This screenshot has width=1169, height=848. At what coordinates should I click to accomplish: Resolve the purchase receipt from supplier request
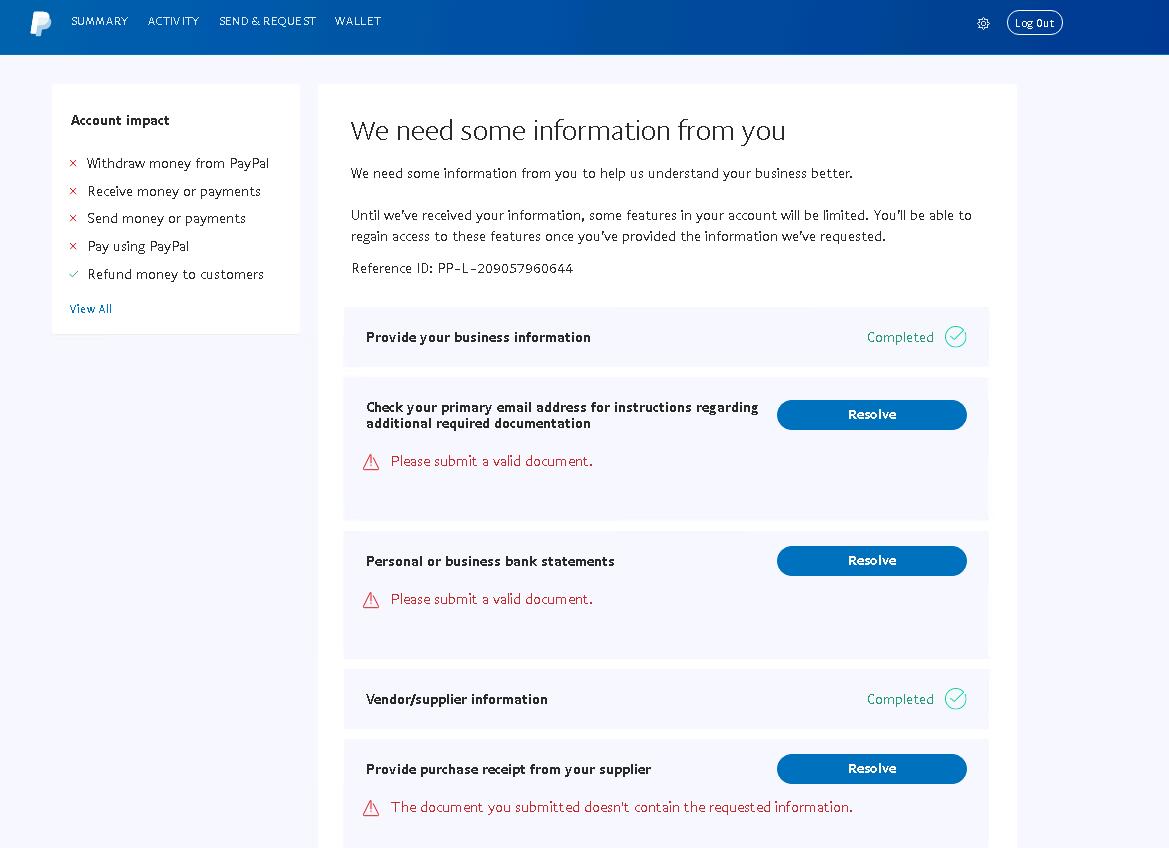872,769
